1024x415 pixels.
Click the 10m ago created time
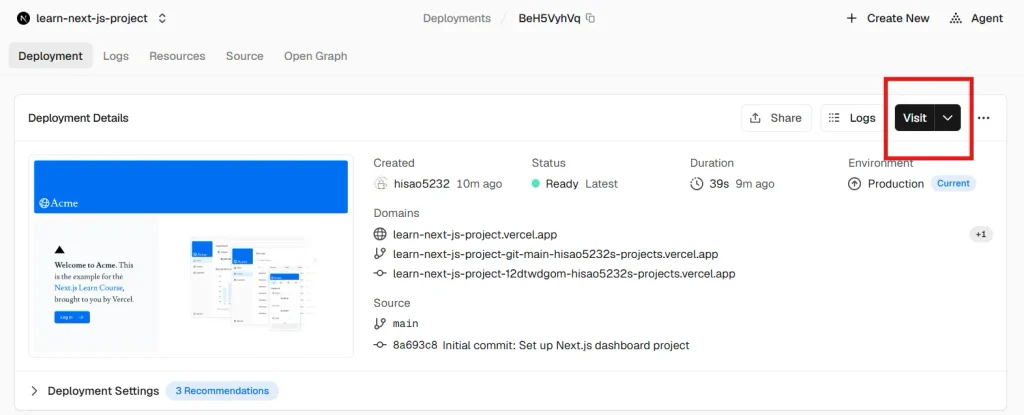(x=479, y=184)
